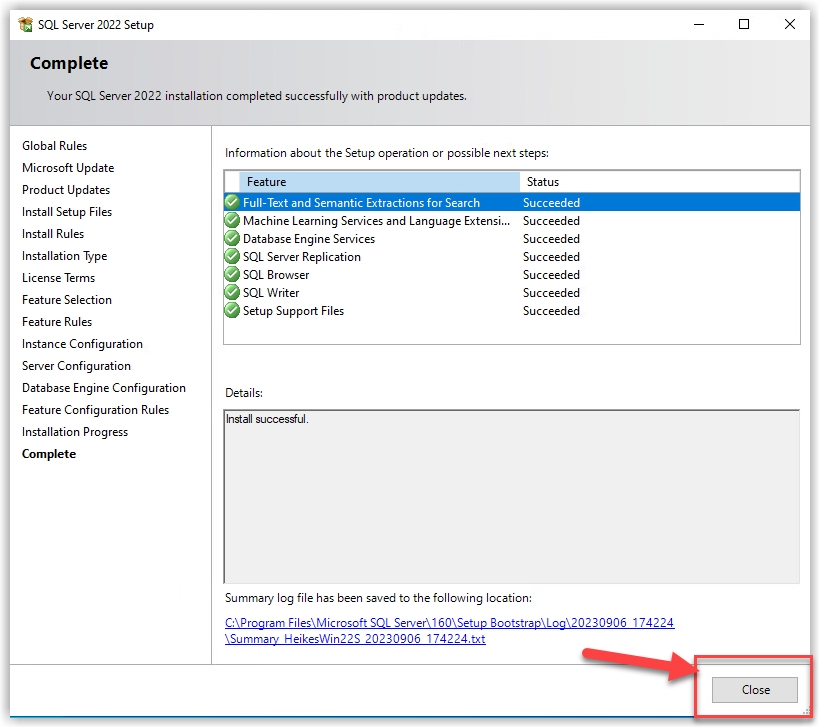Click Feature Rules step

click(57, 322)
